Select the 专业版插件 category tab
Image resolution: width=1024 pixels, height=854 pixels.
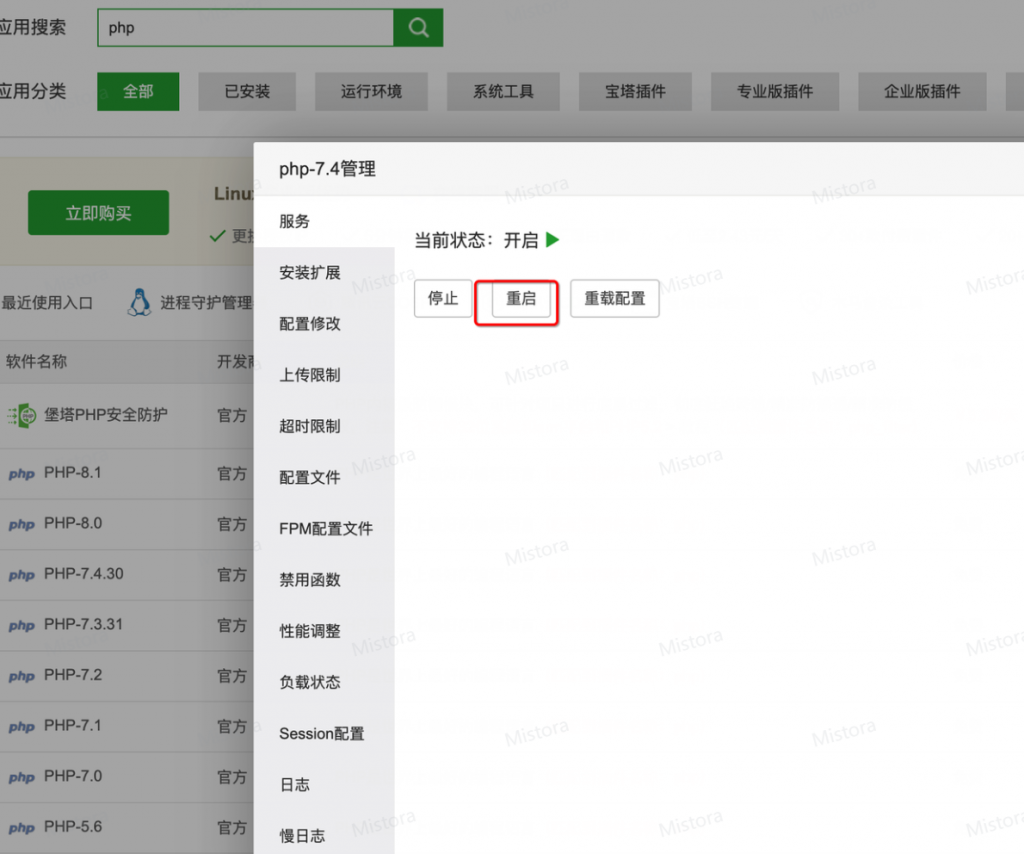(775, 91)
